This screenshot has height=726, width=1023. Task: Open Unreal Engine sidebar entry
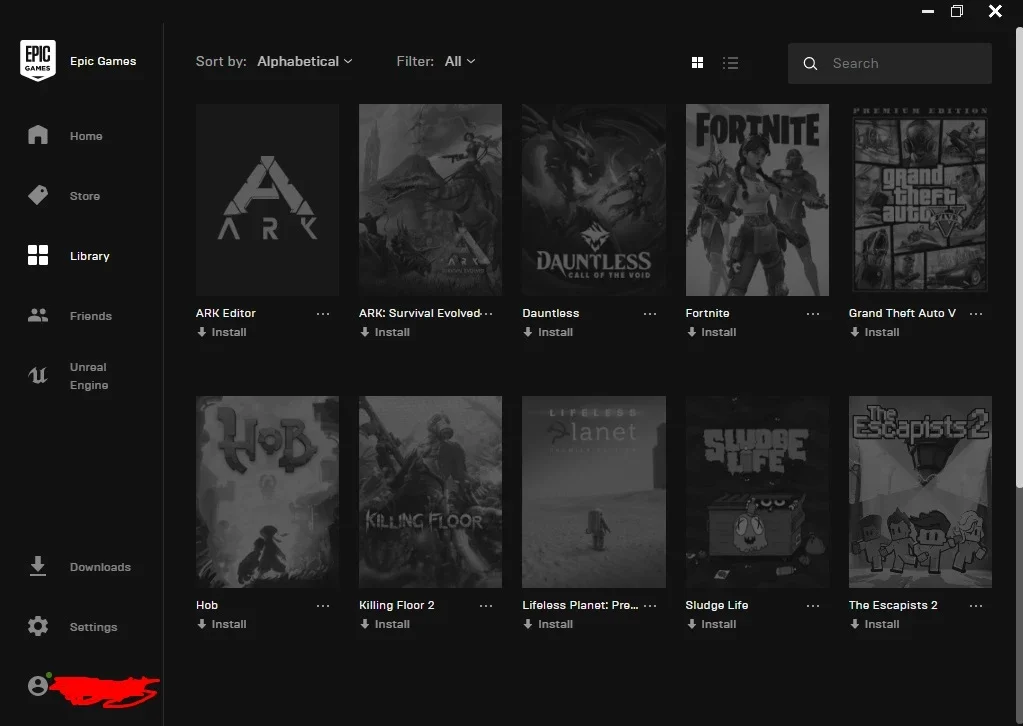click(x=89, y=376)
